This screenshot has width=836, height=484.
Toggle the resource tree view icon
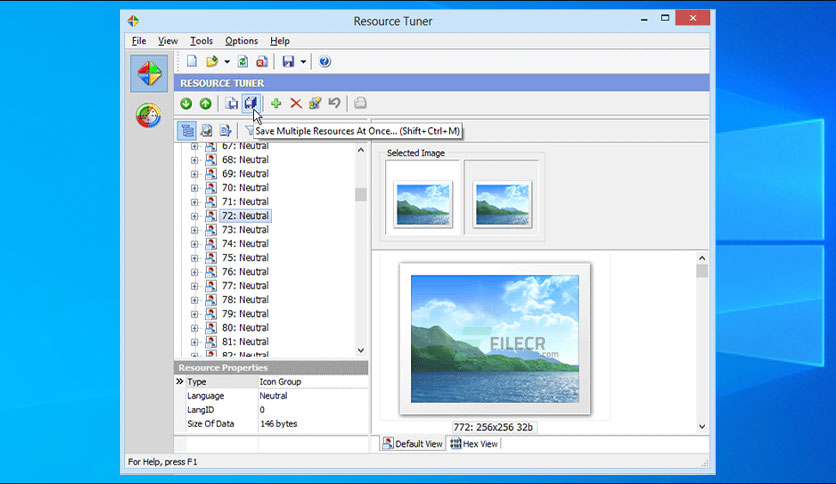pyautogui.click(x=187, y=130)
